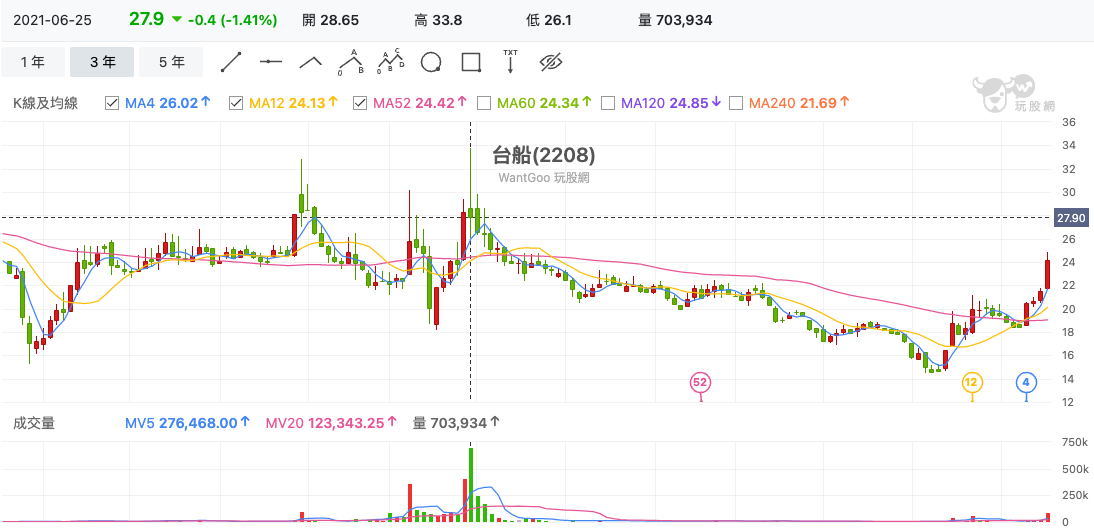Click the 量 703,934 value in header
Screen dimensions: 1094x532
coord(675,20)
